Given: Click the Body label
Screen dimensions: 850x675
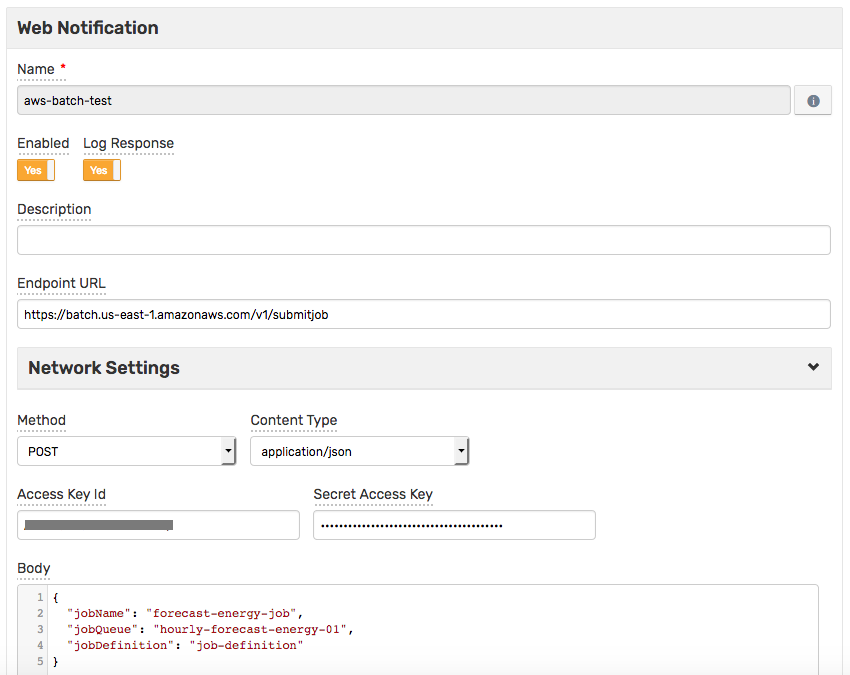Looking at the screenshot, I should (x=34, y=568).
